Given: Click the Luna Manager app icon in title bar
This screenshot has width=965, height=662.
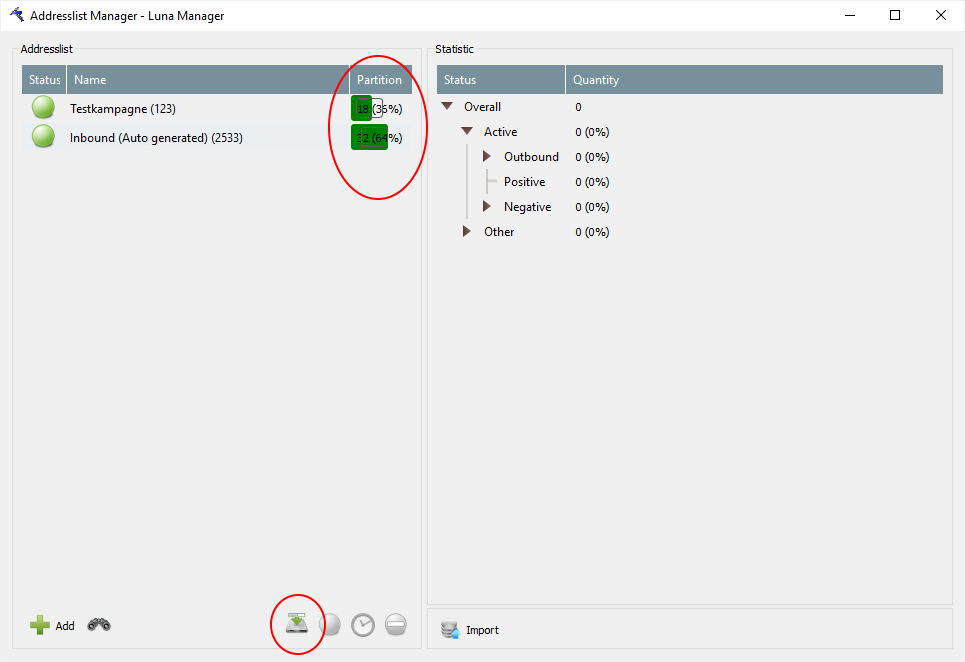Looking at the screenshot, I should coord(16,15).
